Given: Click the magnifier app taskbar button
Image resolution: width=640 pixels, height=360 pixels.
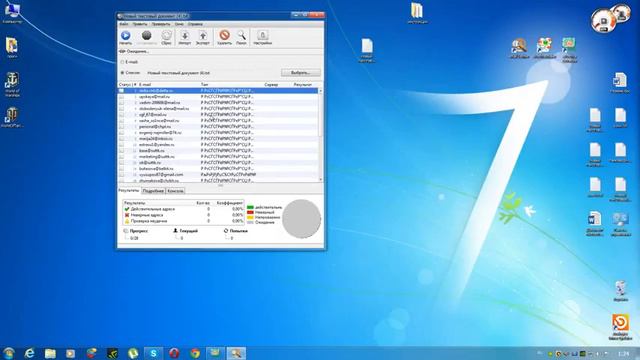Looking at the screenshot, I should tap(236, 353).
